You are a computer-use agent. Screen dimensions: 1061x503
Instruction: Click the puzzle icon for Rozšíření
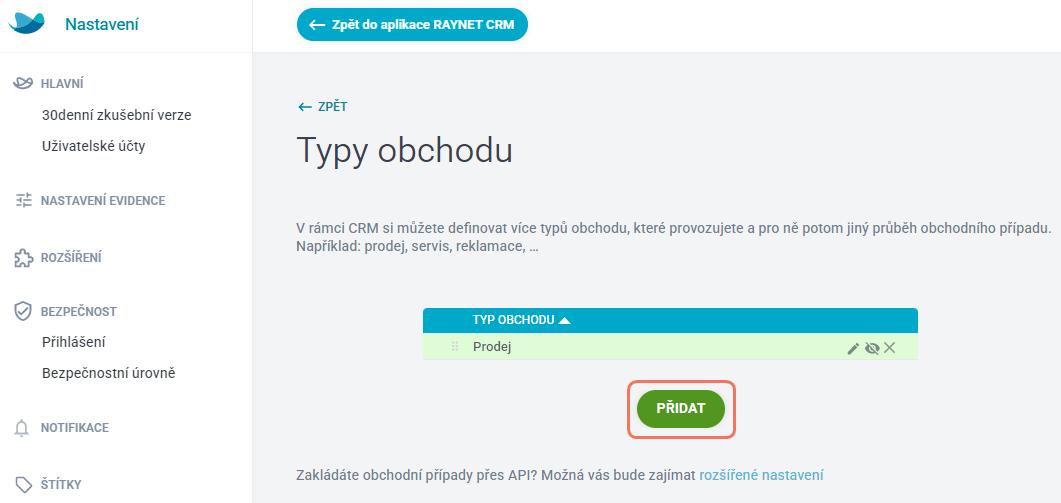click(x=24, y=258)
